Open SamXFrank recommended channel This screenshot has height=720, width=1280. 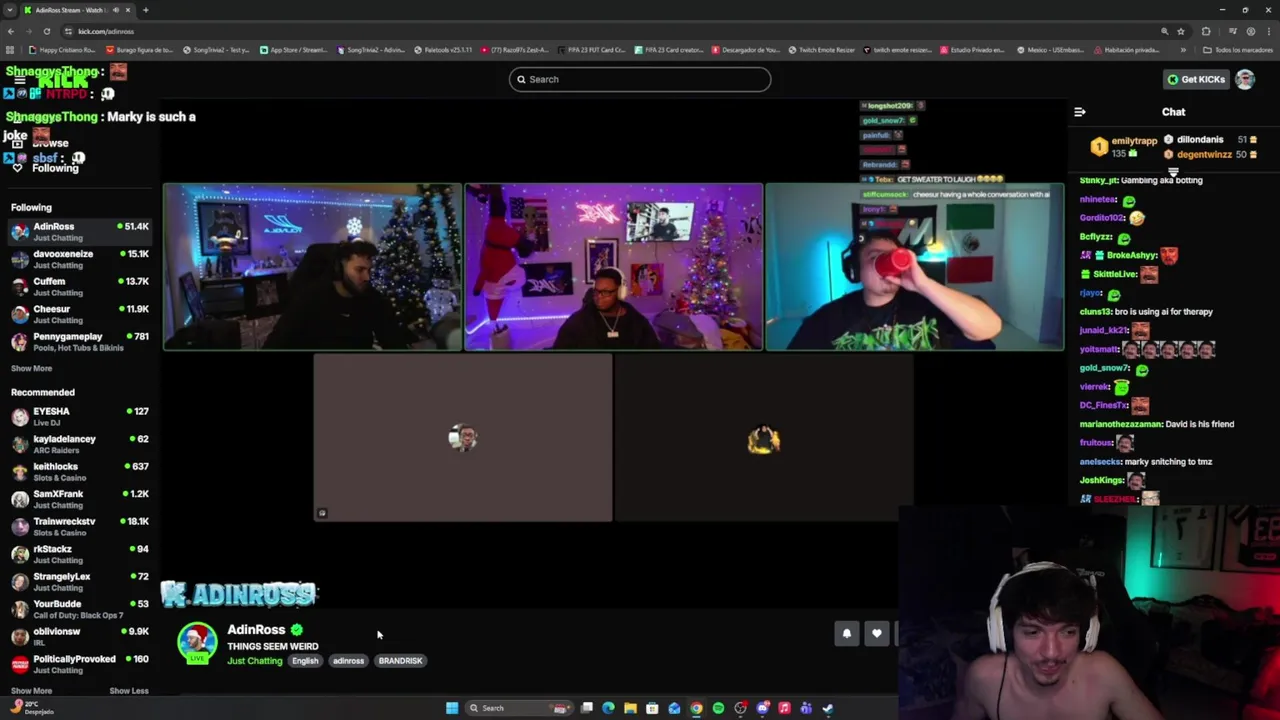[80, 499]
